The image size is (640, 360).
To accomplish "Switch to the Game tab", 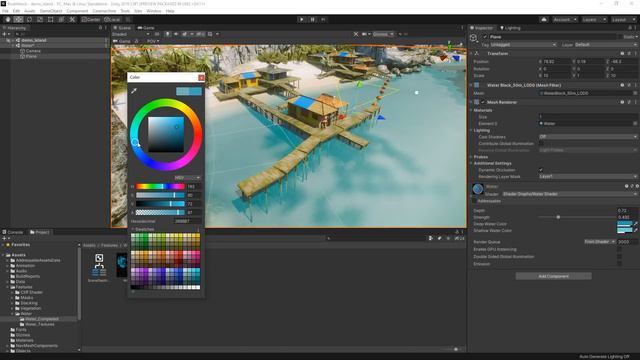I will coord(146,28).
